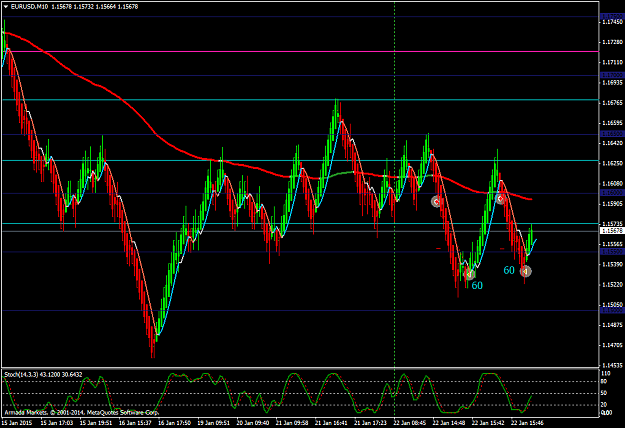Select the later red sell marker near 1.16000
The image size is (625, 428).
500,198
